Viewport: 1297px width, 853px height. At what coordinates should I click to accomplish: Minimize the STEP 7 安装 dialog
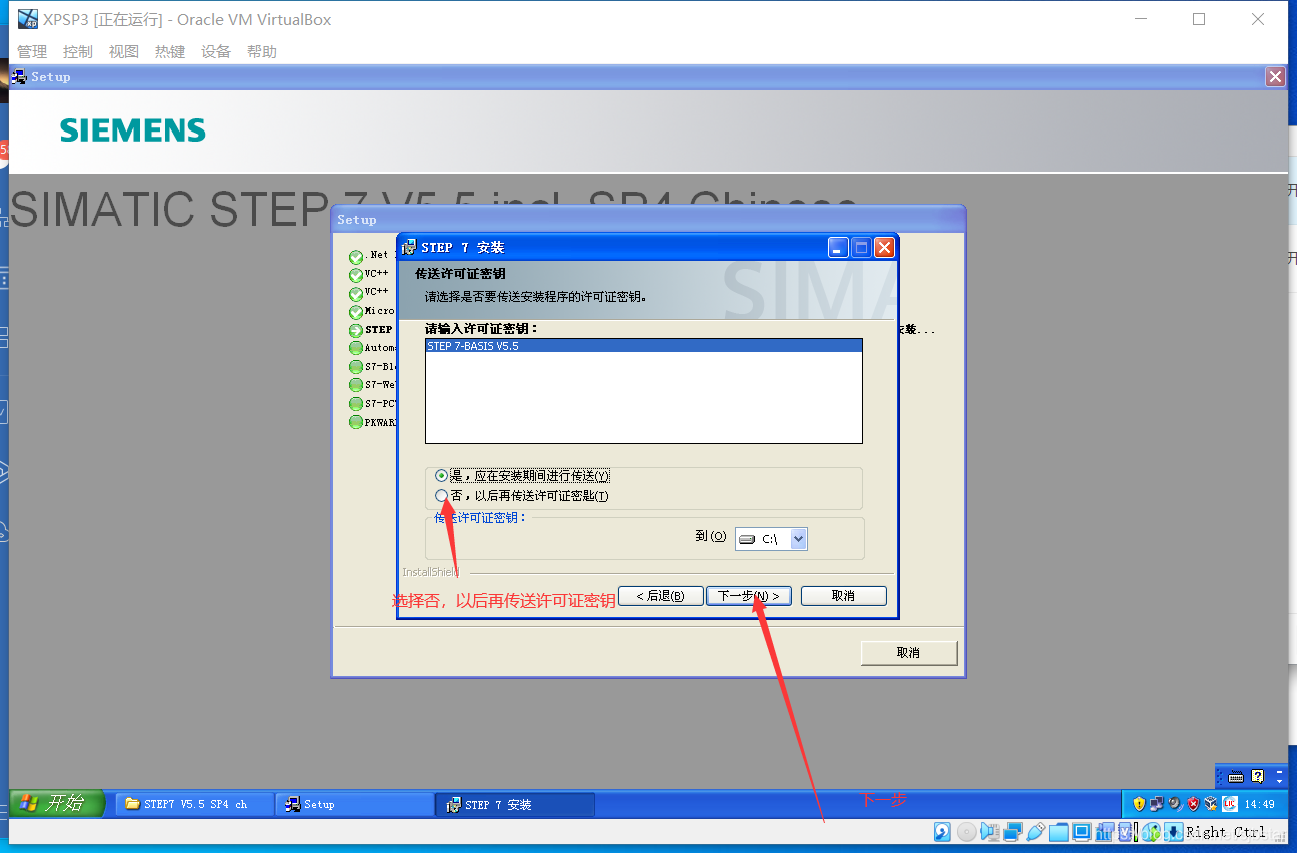tap(838, 247)
